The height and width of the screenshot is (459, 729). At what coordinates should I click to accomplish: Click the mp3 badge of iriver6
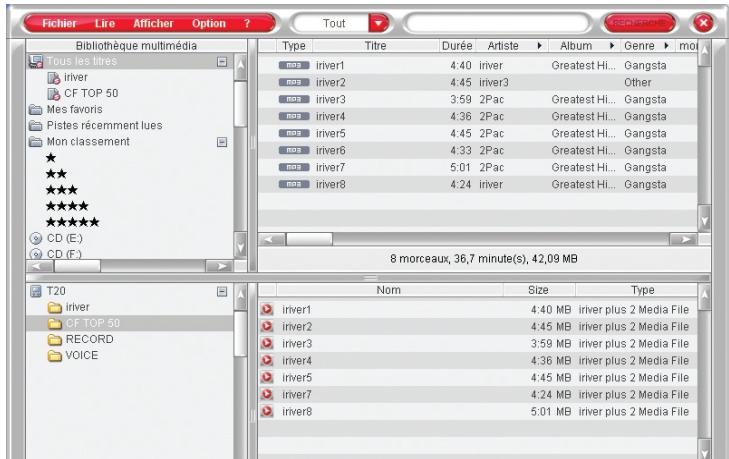(294, 150)
